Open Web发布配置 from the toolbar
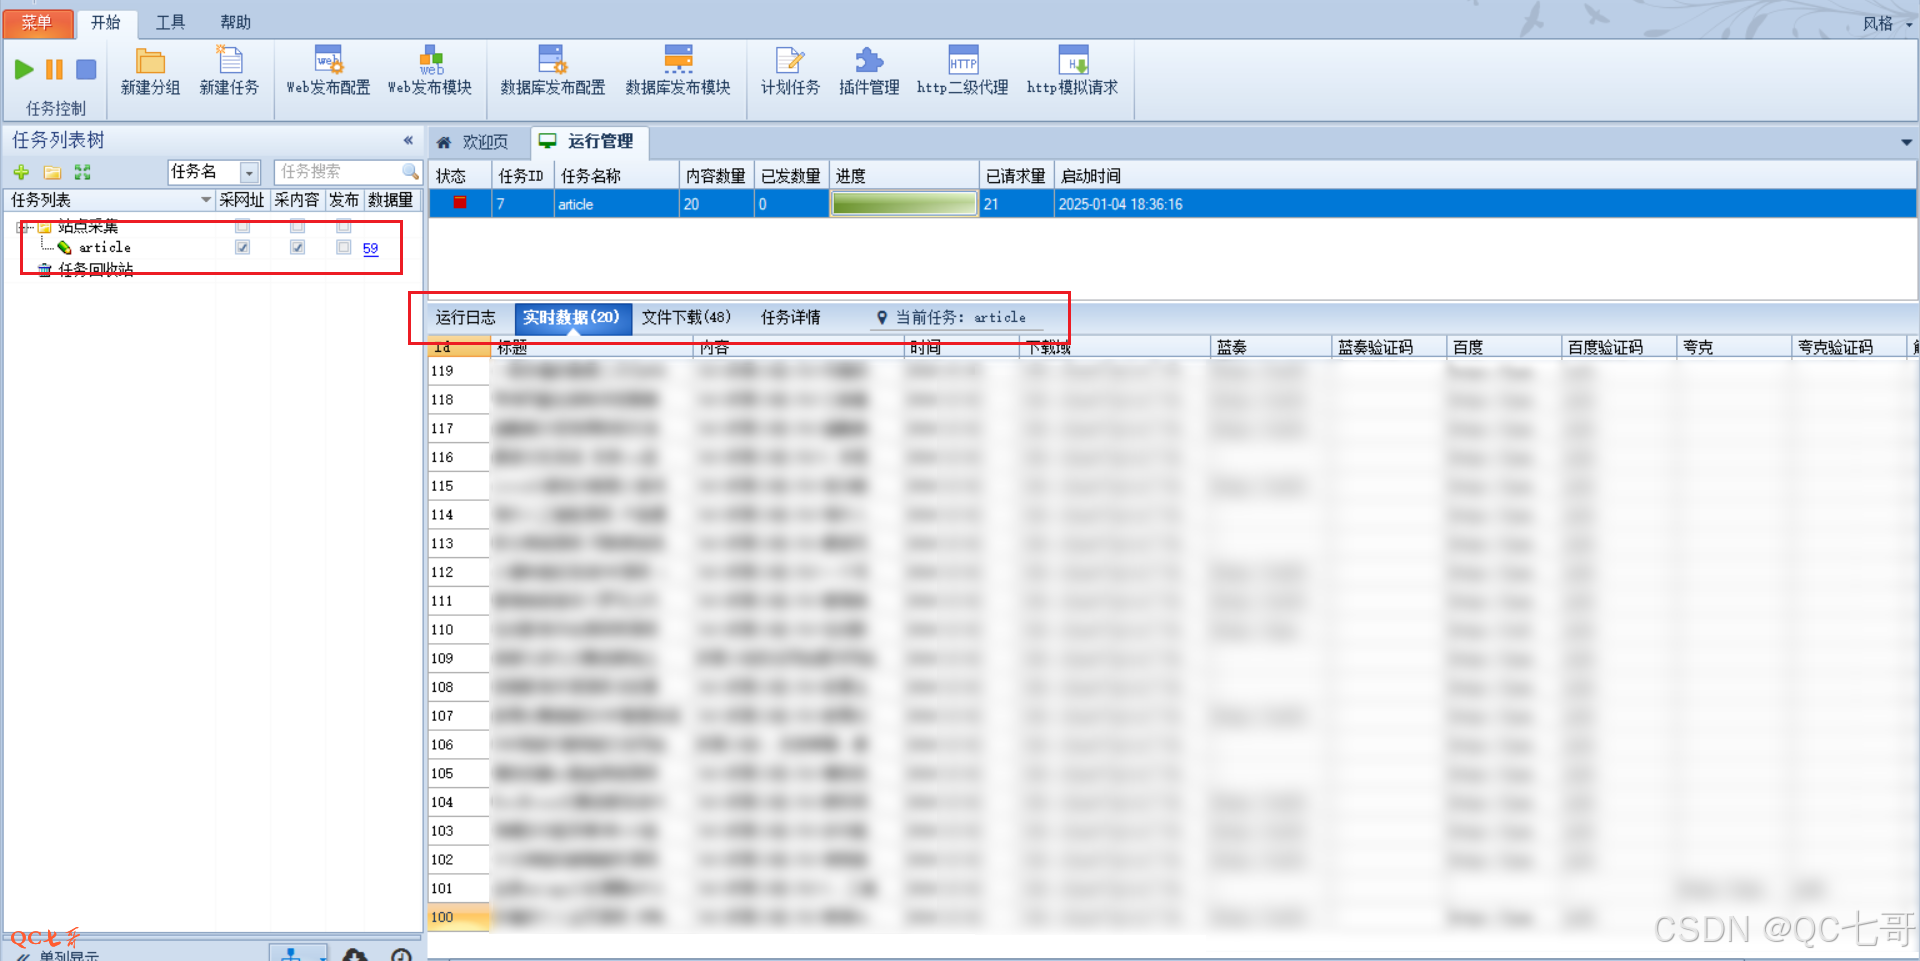The width and height of the screenshot is (1920, 961). pos(328,62)
